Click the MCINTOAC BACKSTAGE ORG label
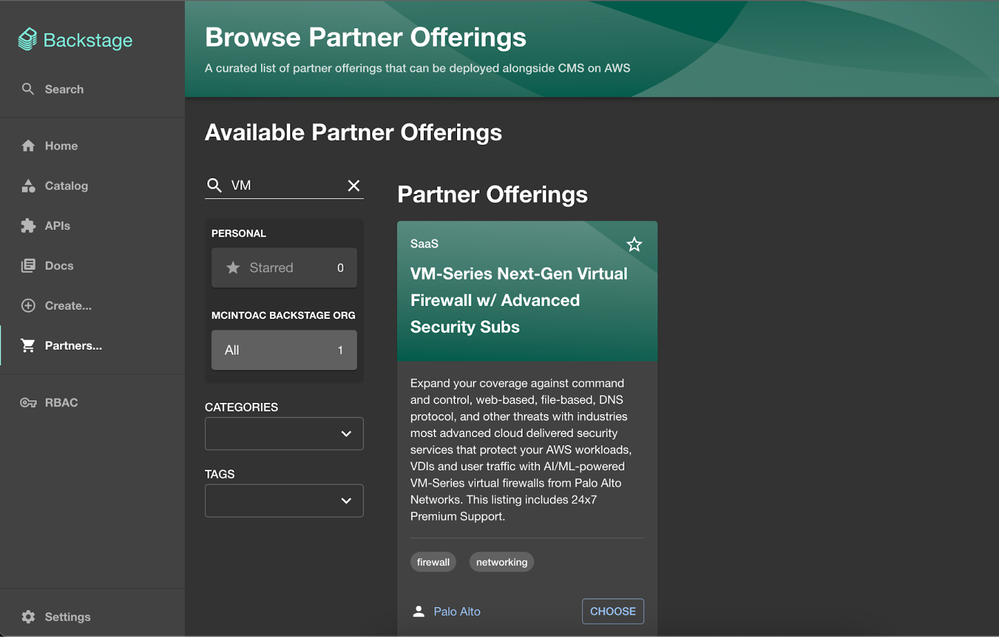 click(x=284, y=315)
